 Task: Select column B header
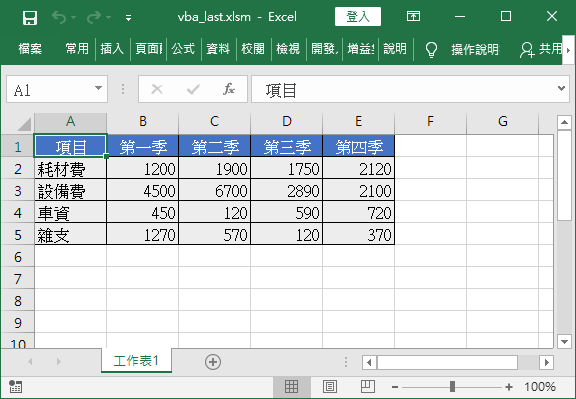(x=143, y=122)
